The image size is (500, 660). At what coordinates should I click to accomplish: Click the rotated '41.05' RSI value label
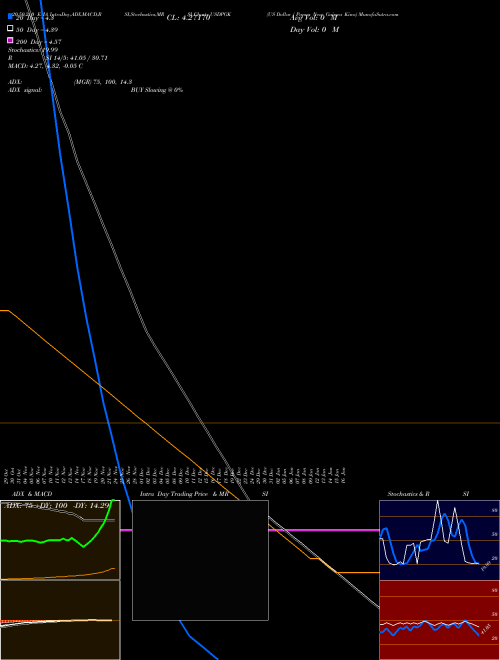pos(486,630)
